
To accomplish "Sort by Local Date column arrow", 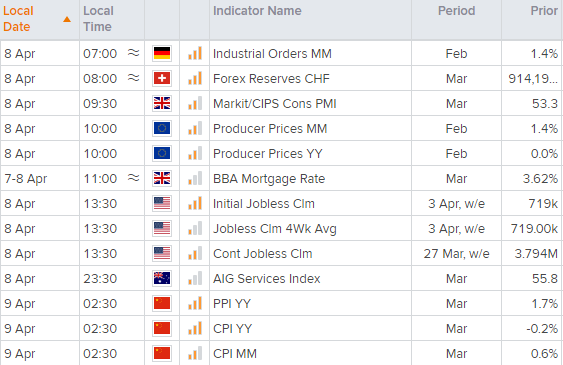I will click(67, 19).
